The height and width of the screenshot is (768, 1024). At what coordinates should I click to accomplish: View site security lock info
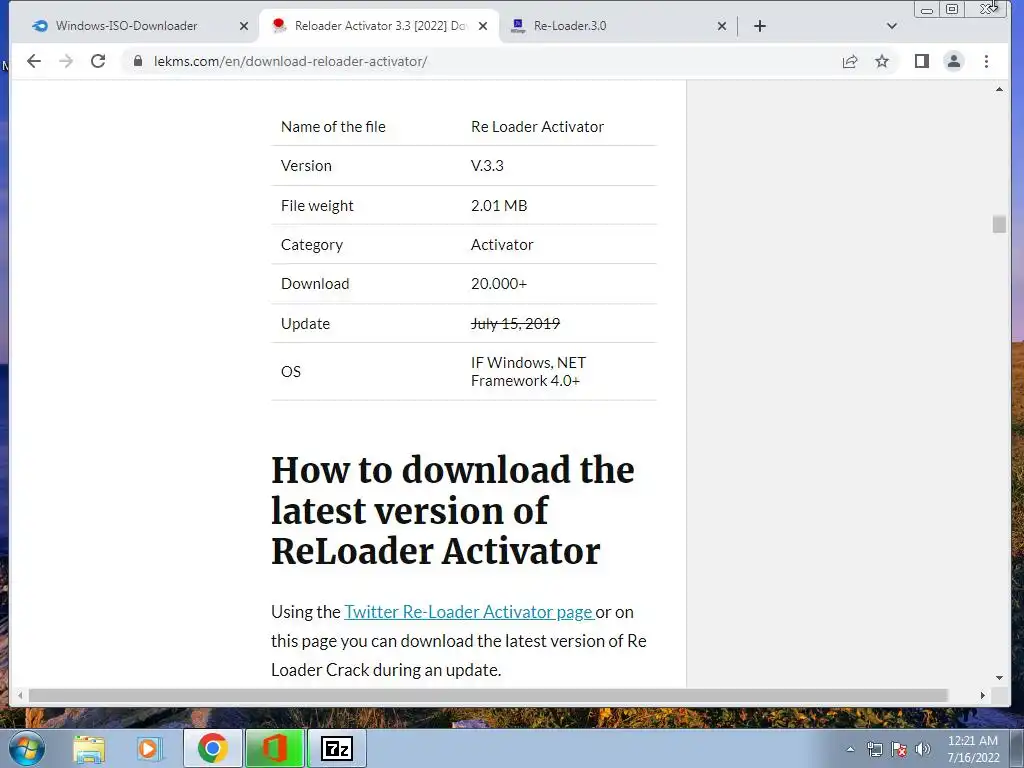pos(138,61)
